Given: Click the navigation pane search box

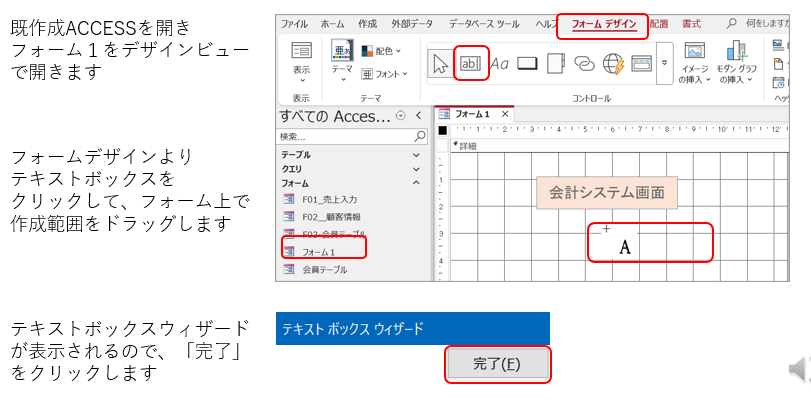Looking at the screenshot, I should pyautogui.click(x=346, y=136).
